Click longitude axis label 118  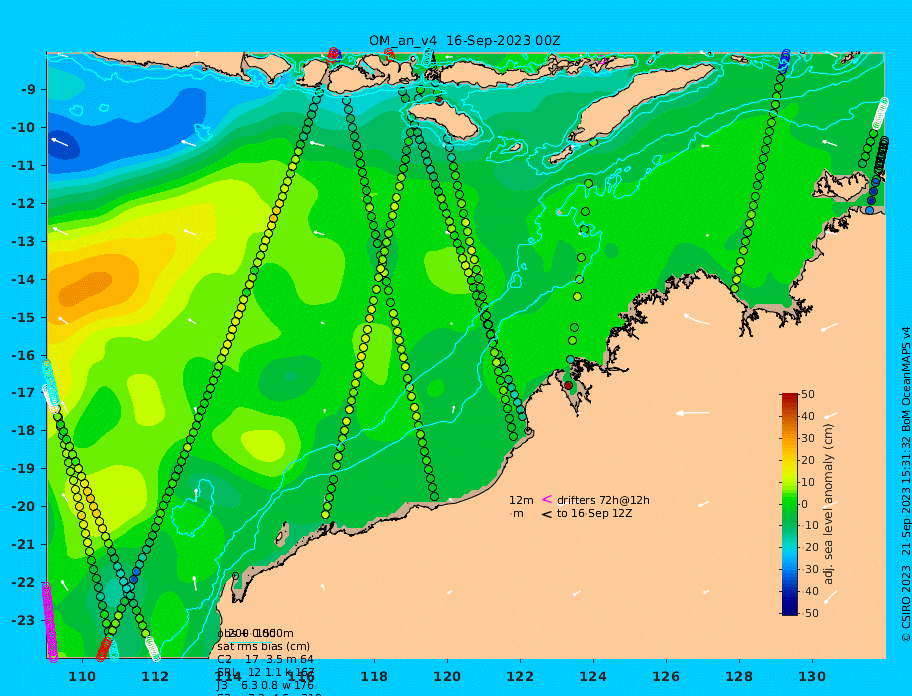[x=374, y=677]
